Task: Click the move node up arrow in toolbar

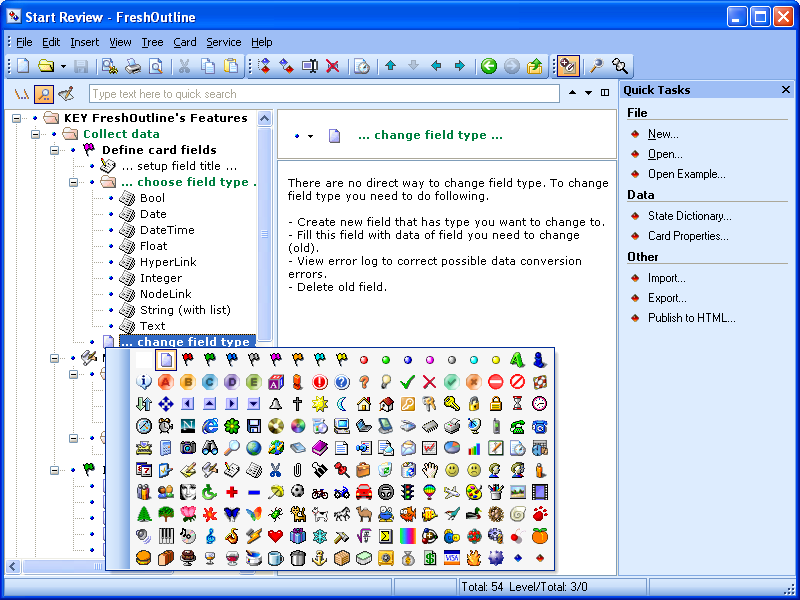Action: click(390, 65)
